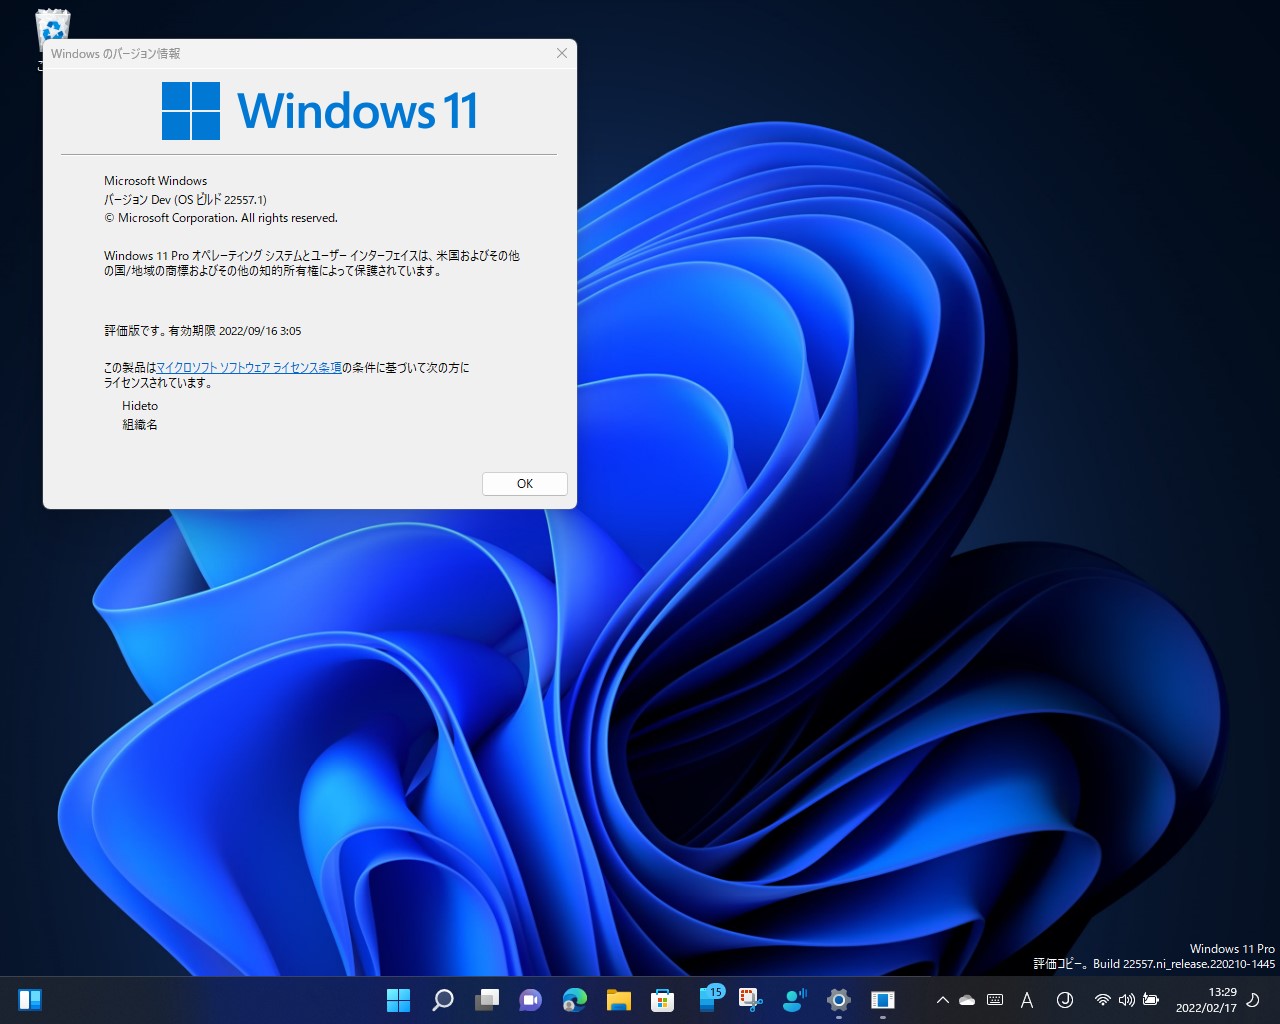Image resolution: width=1280 pixels, height=1024 pixels.
Task: Open OneDrive from the system tray
Action: tap(966, 999)
